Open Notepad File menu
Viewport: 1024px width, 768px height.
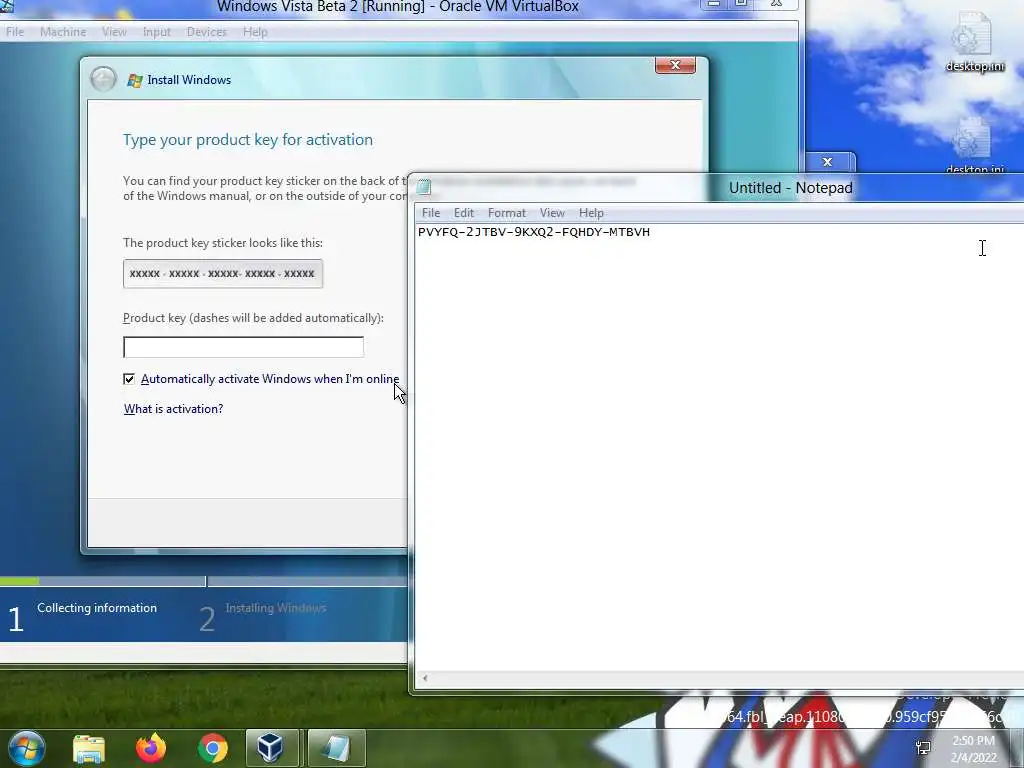(431, 213)
